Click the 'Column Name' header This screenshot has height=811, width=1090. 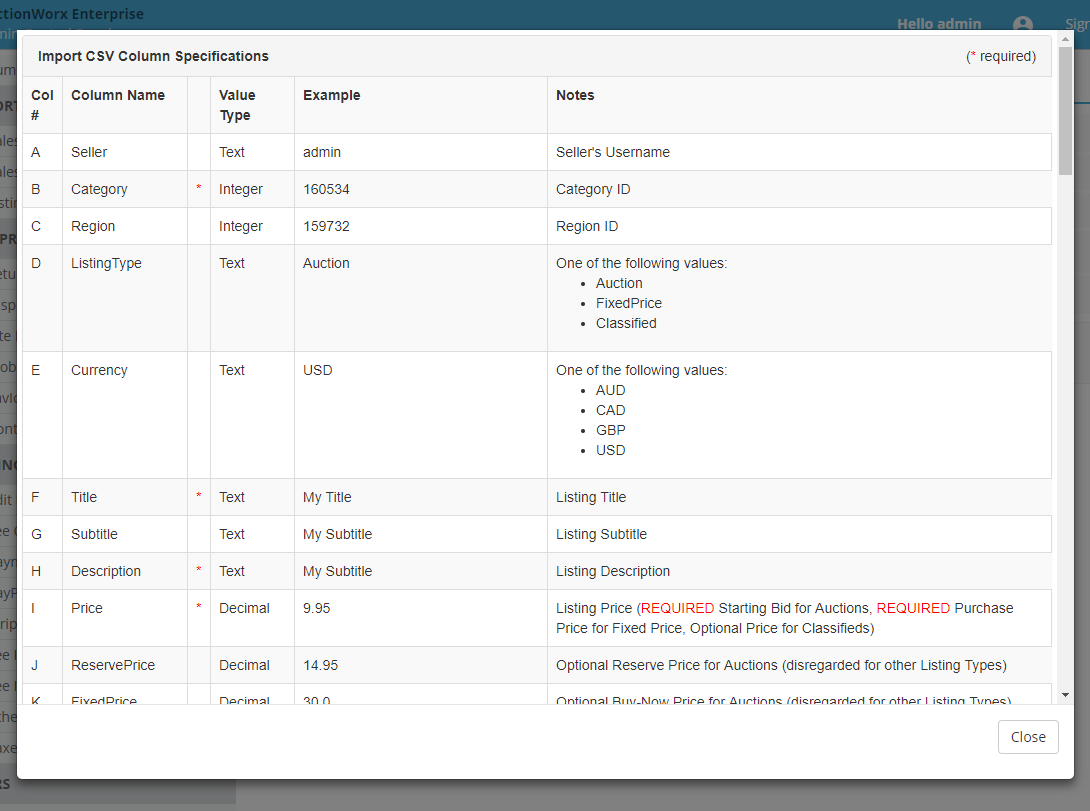pyautogui.click(x=117, y=95)
